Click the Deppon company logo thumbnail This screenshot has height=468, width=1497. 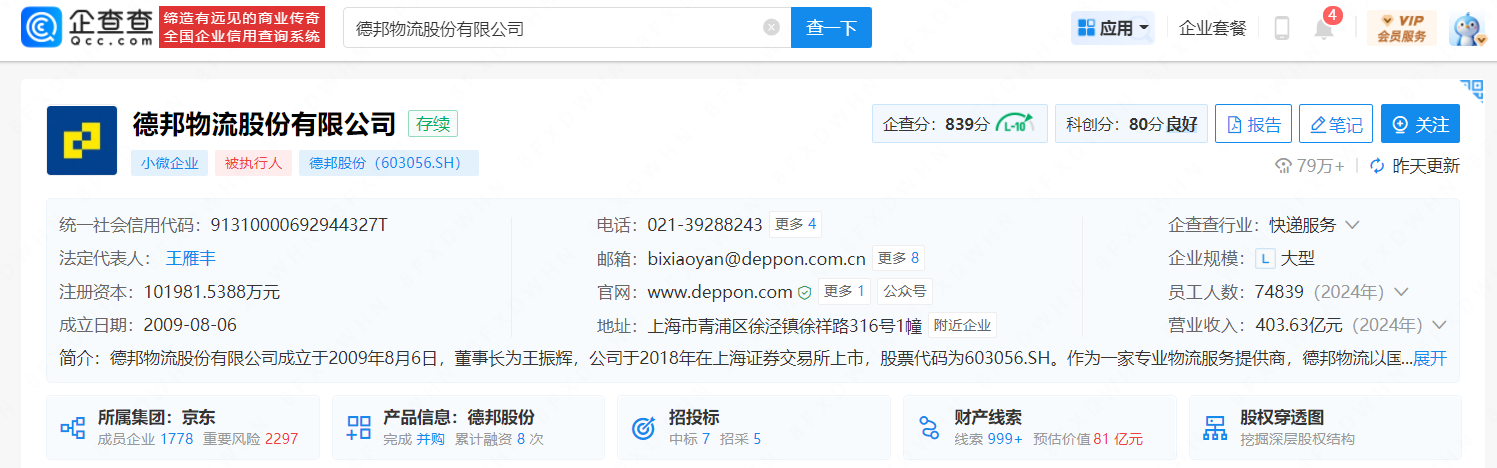click(82, 140)
